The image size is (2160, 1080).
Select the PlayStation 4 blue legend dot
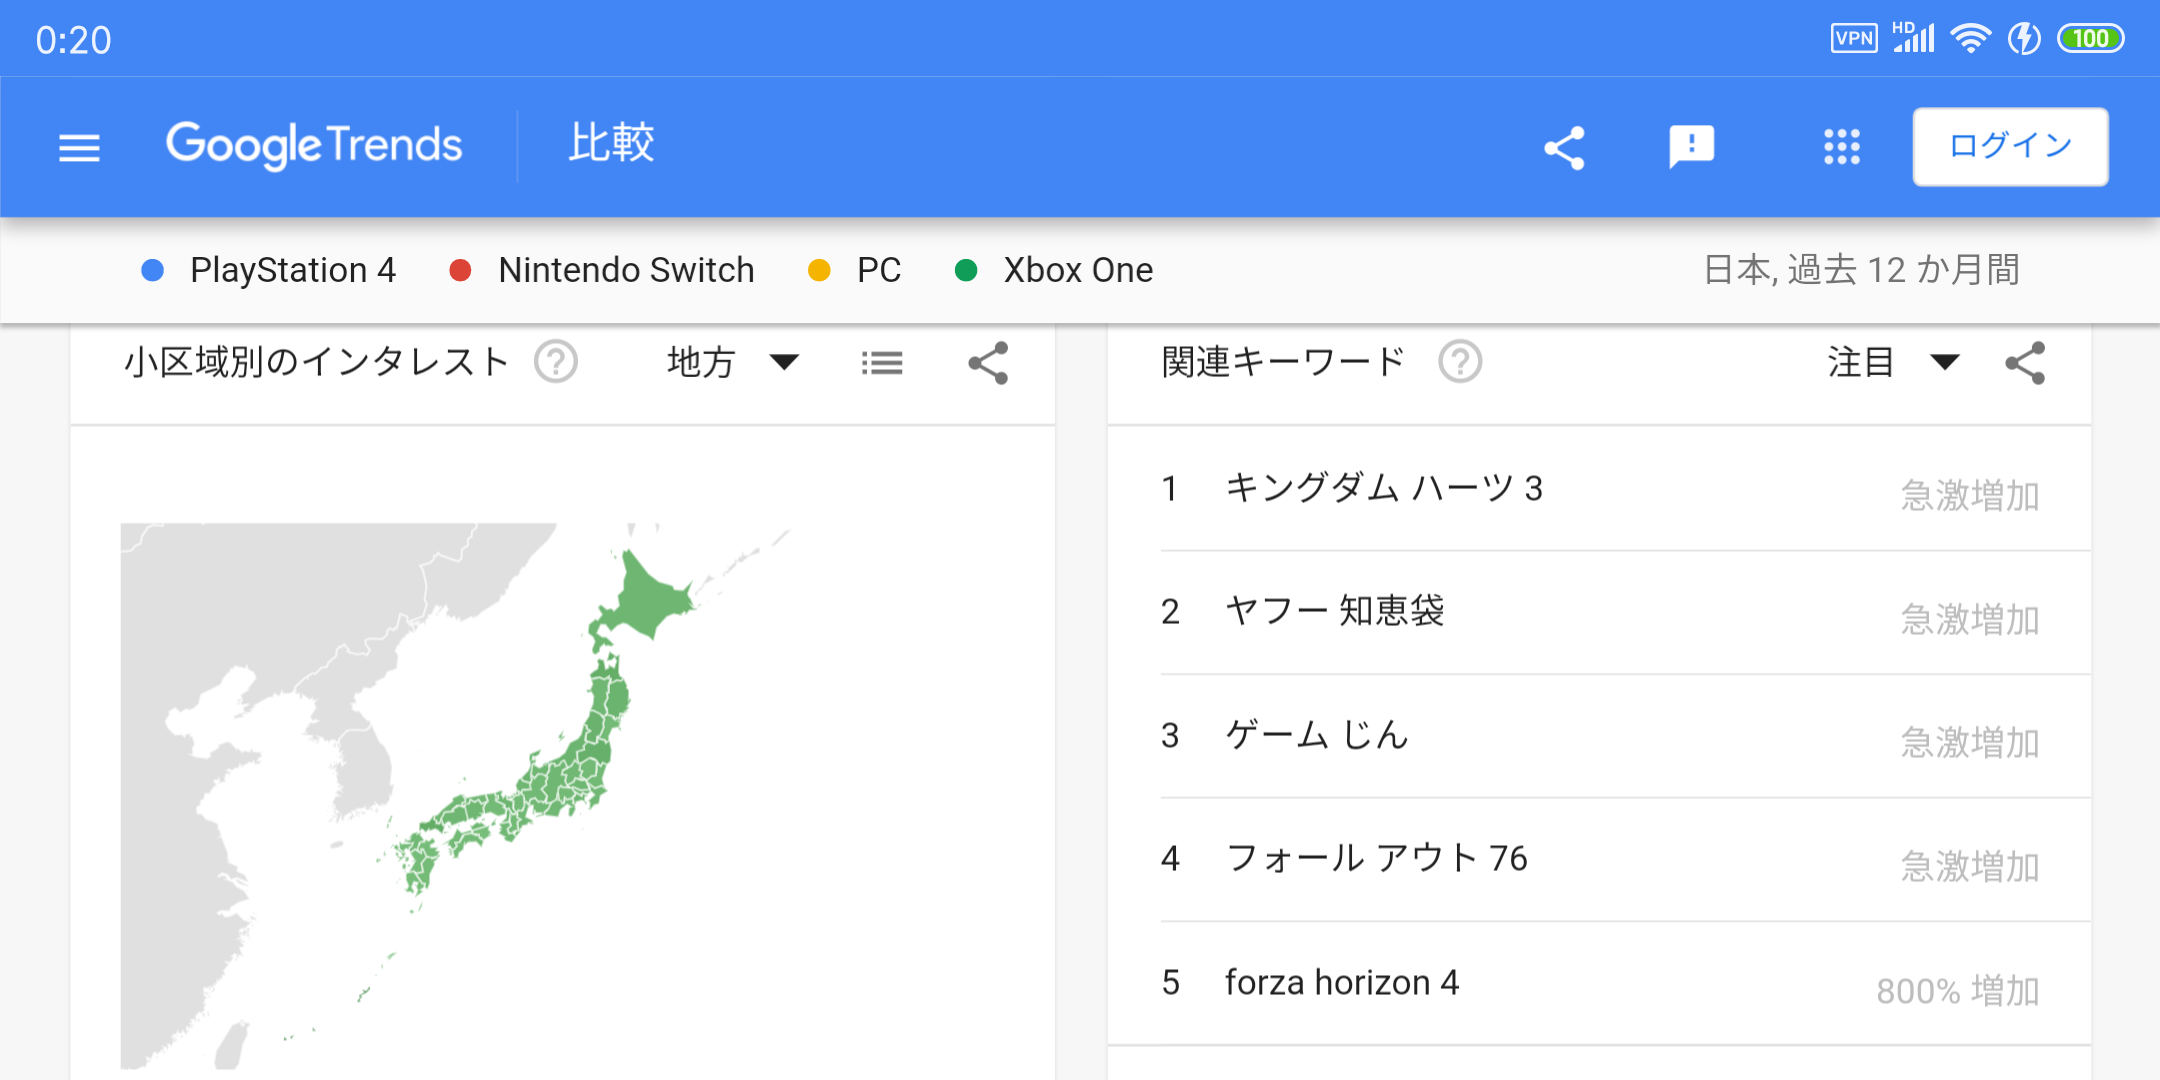click(153, 270)
